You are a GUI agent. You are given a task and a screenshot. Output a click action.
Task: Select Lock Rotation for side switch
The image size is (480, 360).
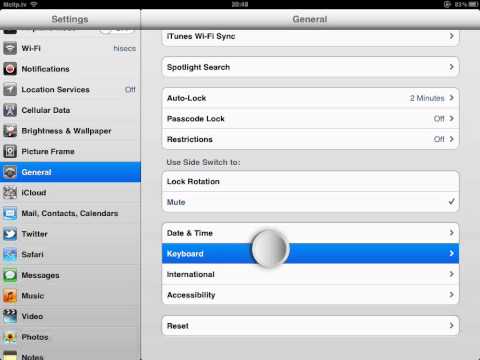click(310, 182)
